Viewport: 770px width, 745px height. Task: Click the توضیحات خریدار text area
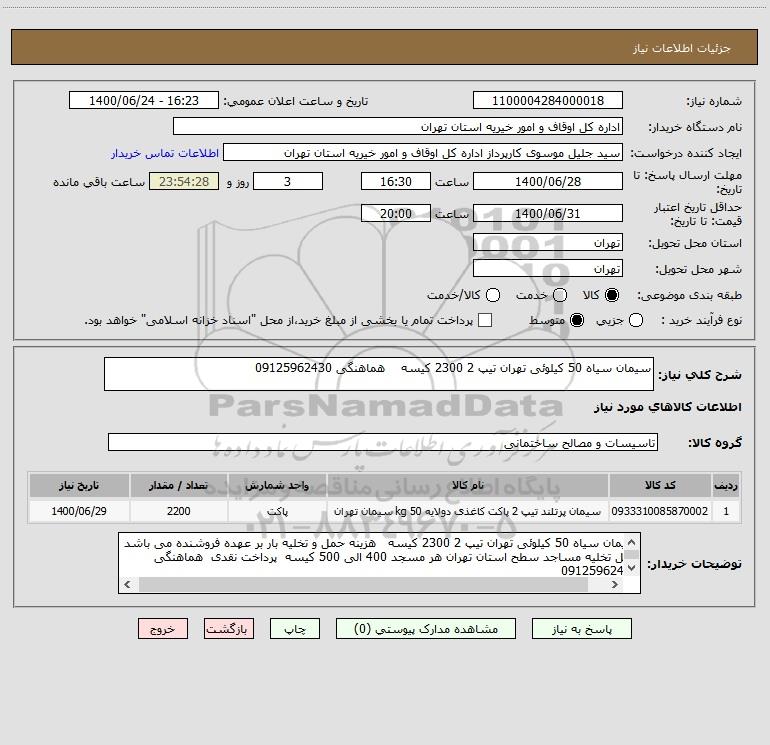pos(379,563)
